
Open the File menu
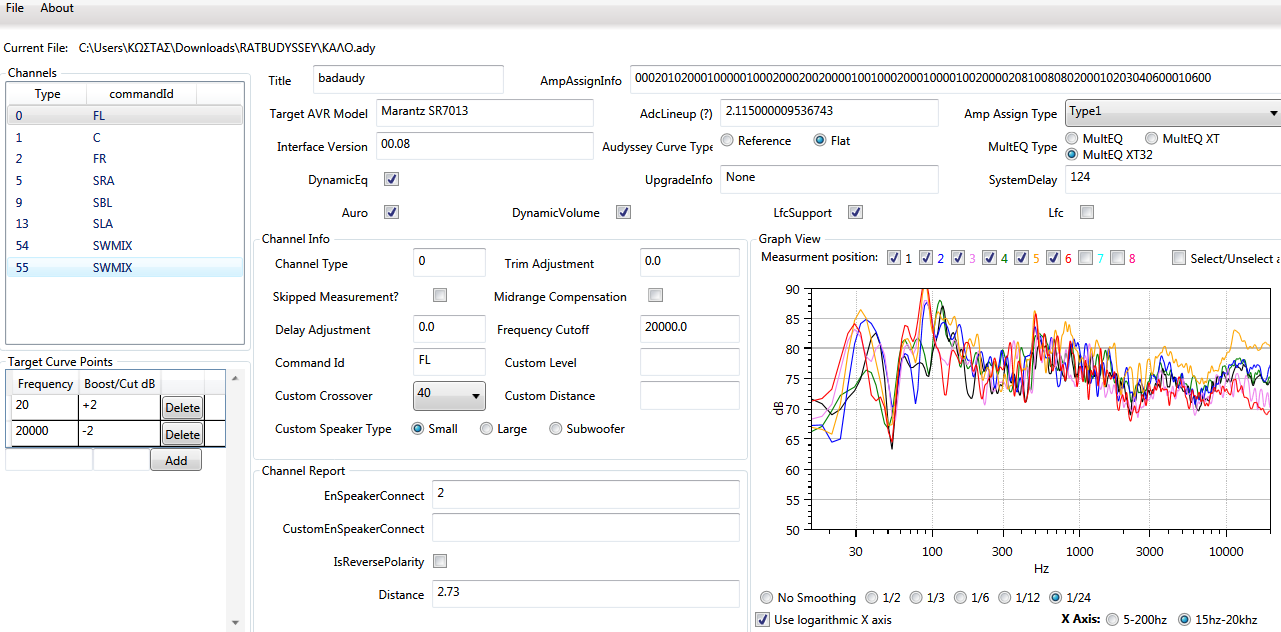tap(15, 8)
